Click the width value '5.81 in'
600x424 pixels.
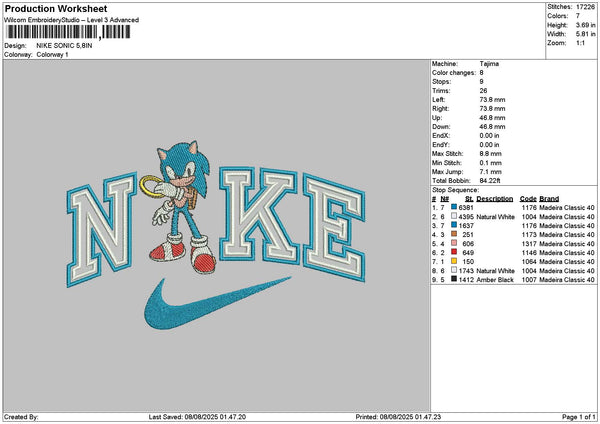click(x=586, y=34)
